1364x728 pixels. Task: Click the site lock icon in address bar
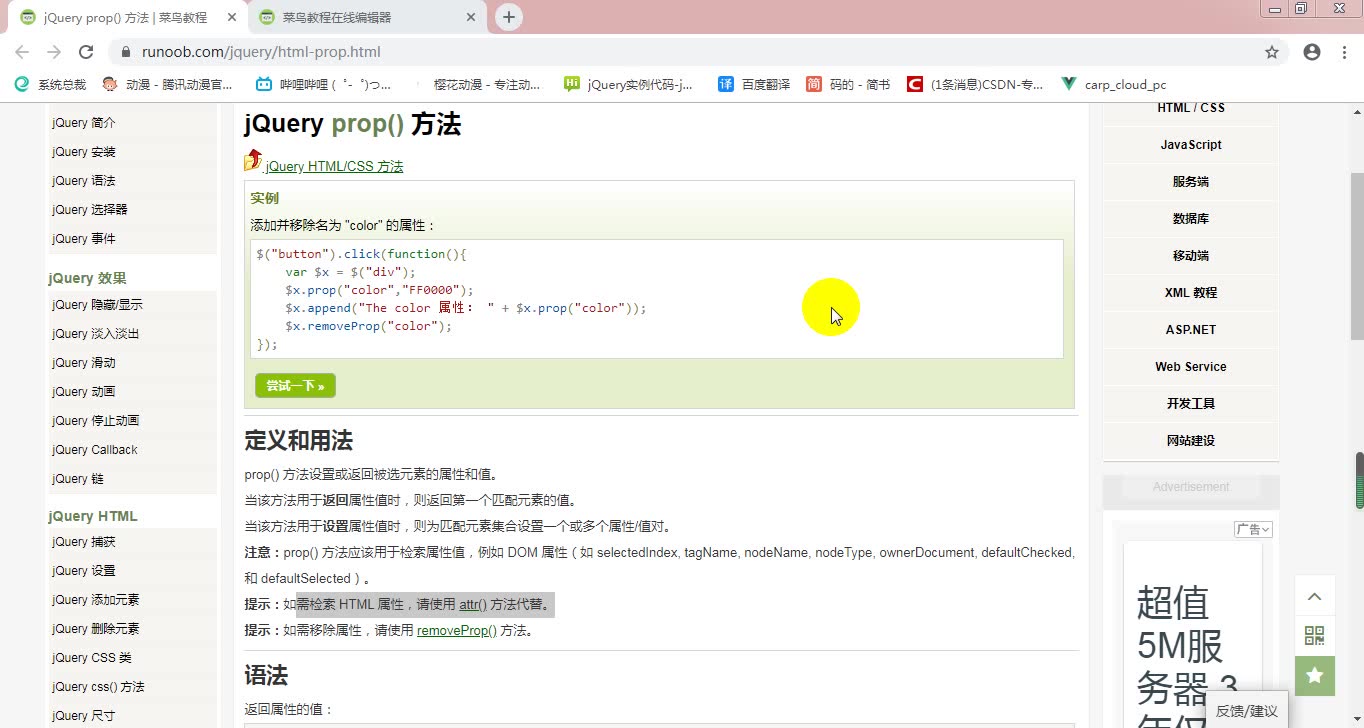[x=127, y=52]
